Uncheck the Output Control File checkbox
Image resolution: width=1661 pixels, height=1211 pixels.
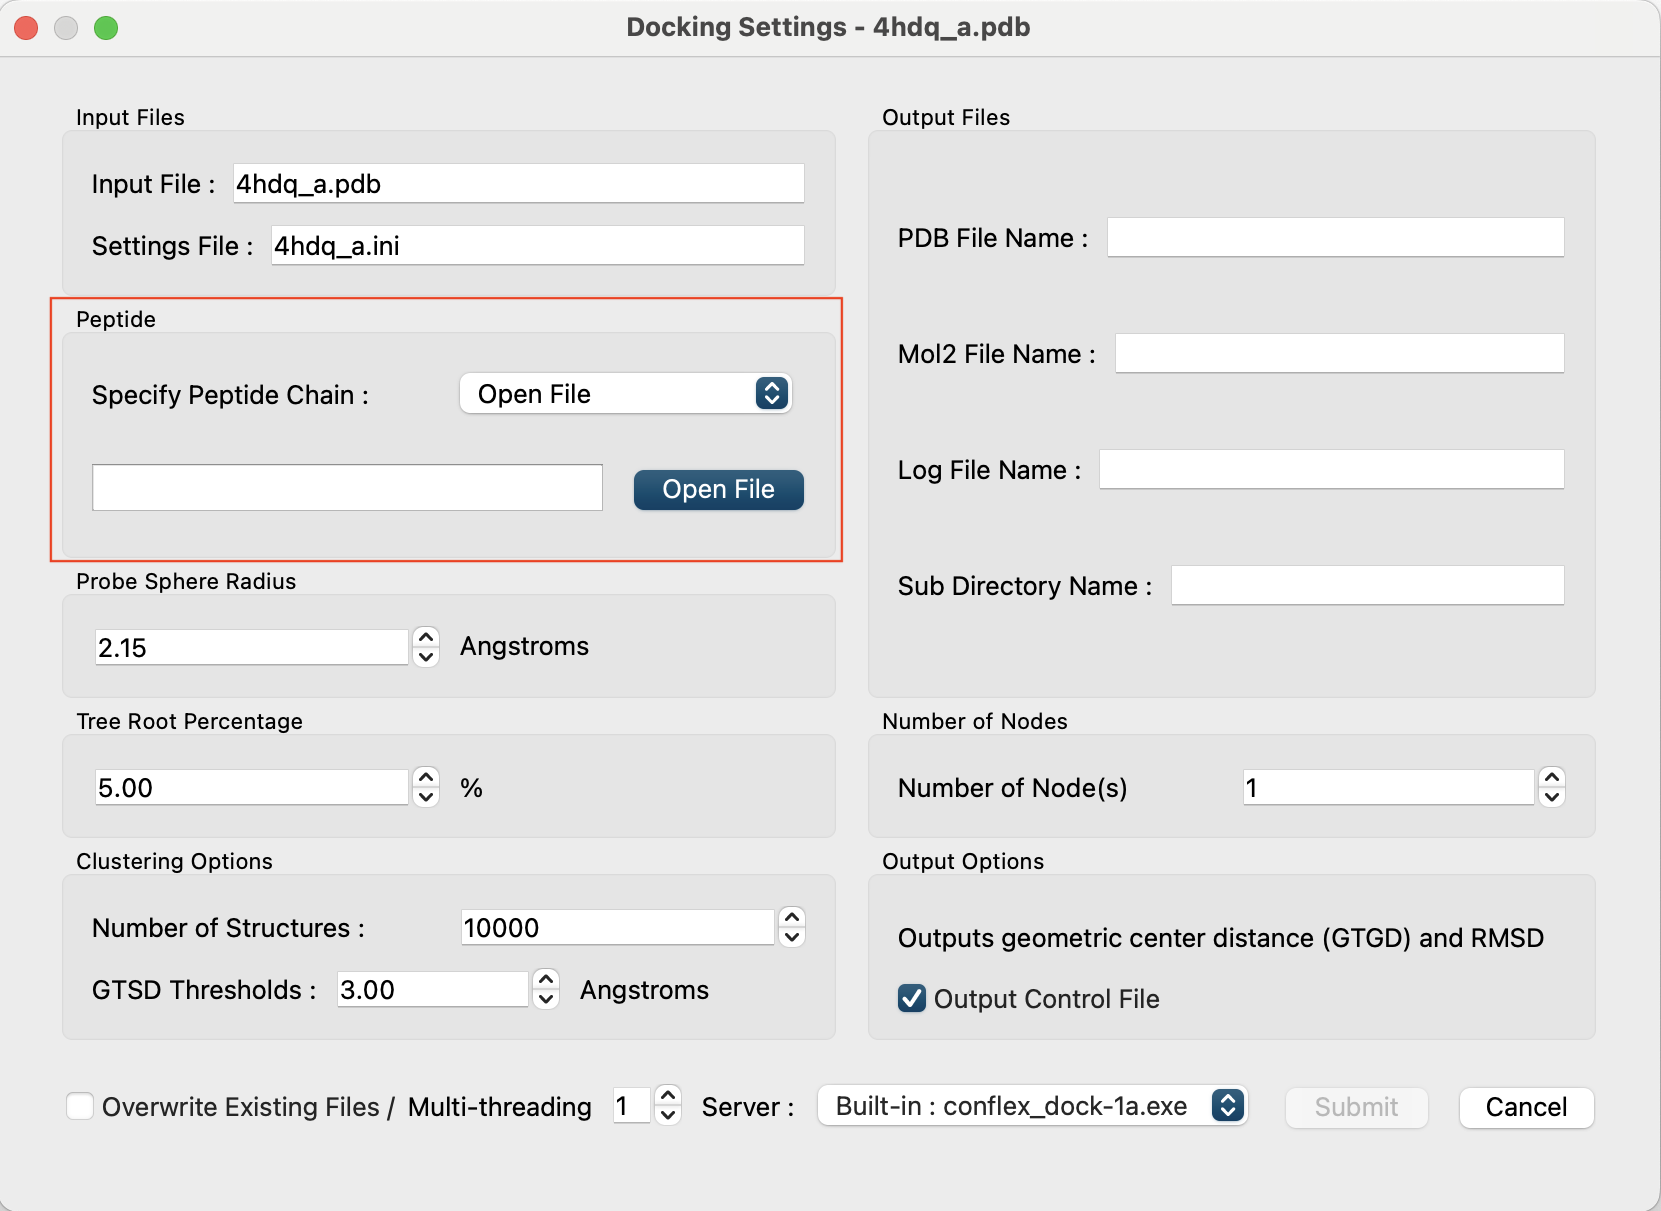pyautogui.click(x=911, y=998)
